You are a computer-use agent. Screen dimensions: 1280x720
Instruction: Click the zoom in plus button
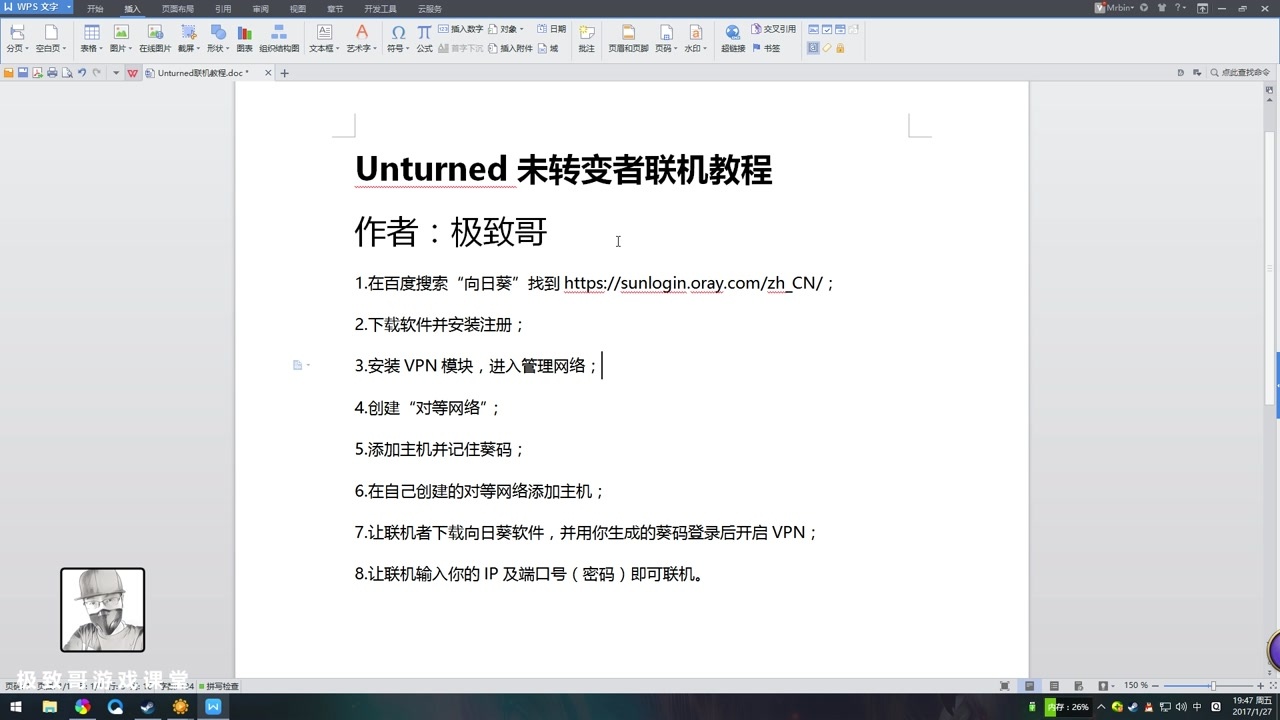pyautogui.click(x=1260, y=686)
